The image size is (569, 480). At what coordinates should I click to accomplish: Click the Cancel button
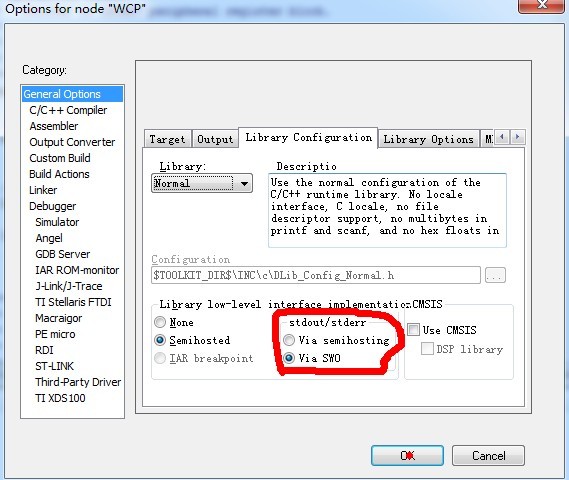[x=488, y=456]
